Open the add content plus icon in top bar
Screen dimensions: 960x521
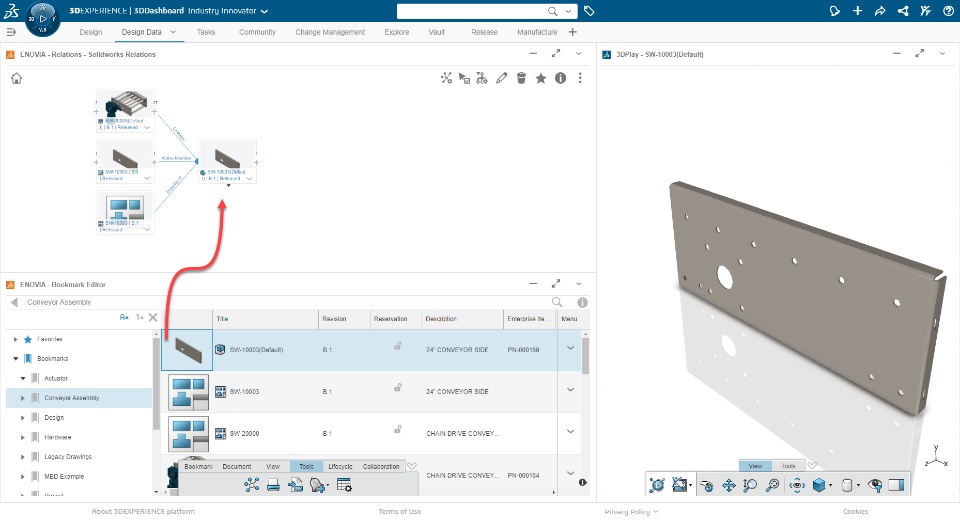point(857,11)
